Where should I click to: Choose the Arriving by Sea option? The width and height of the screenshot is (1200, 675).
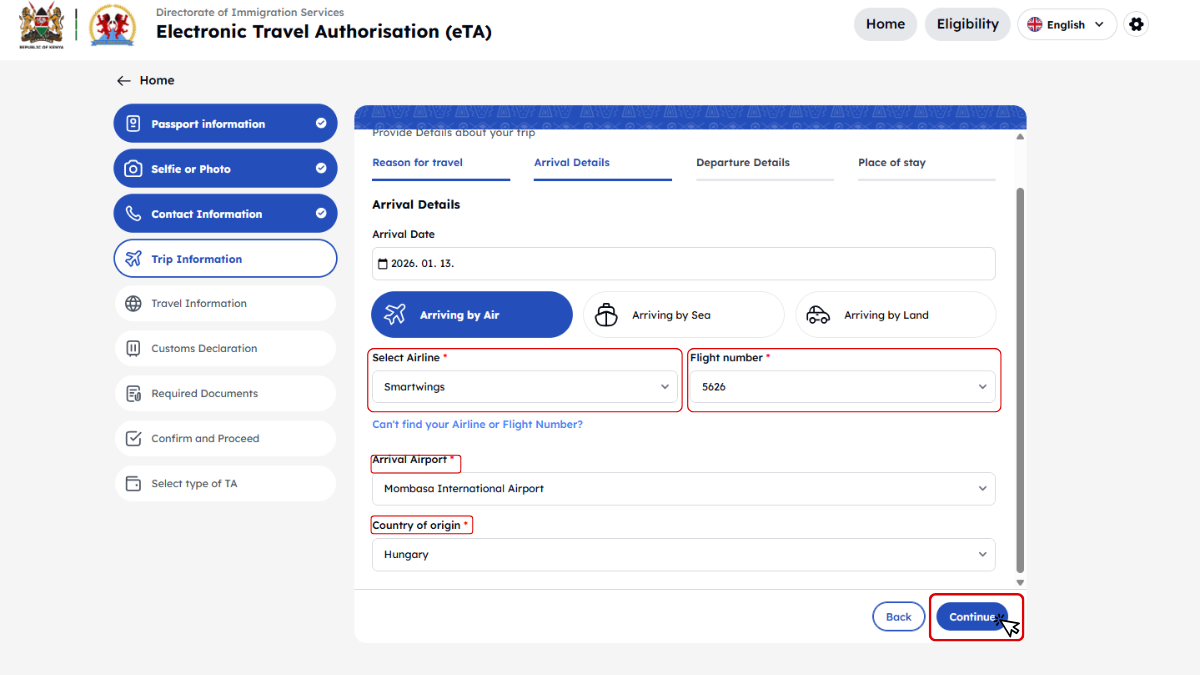pos(683,315)
